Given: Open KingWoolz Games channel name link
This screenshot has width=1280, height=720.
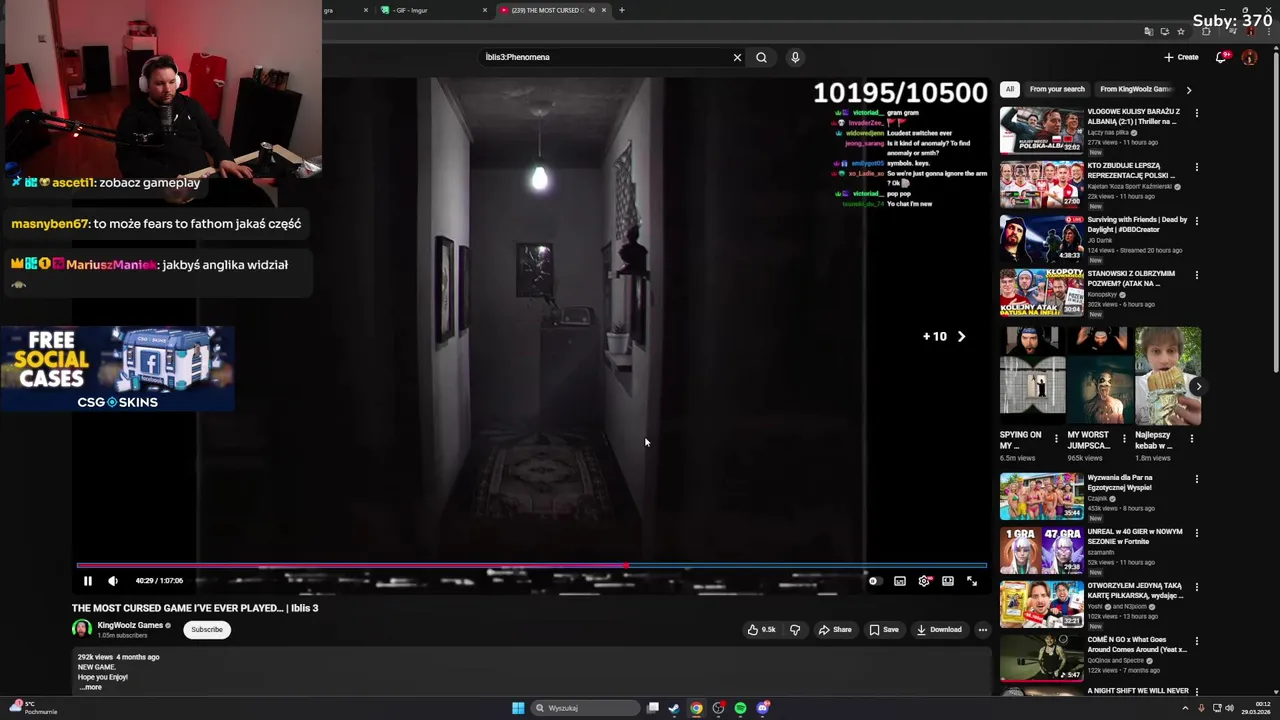Looking at the screenshot, I should click(x=130, y=625).
